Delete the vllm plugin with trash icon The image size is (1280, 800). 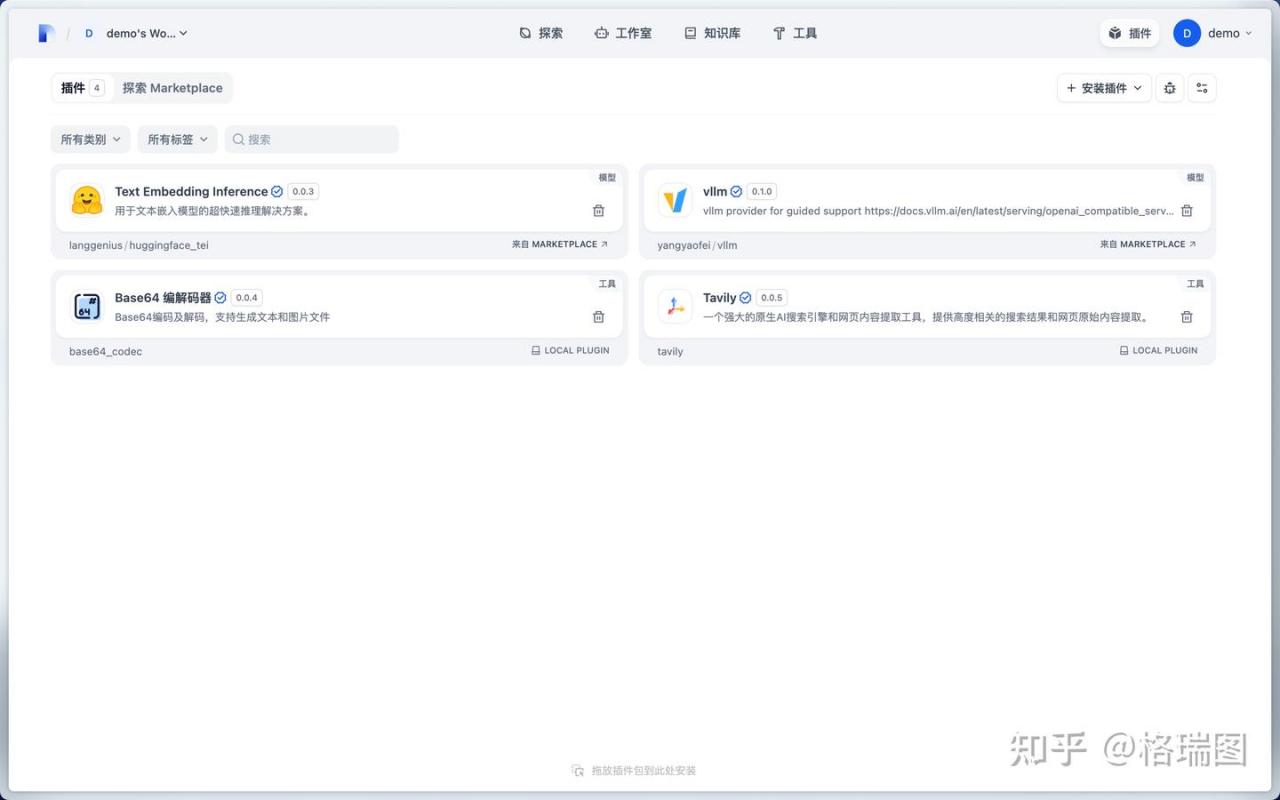click(1186, 211)
